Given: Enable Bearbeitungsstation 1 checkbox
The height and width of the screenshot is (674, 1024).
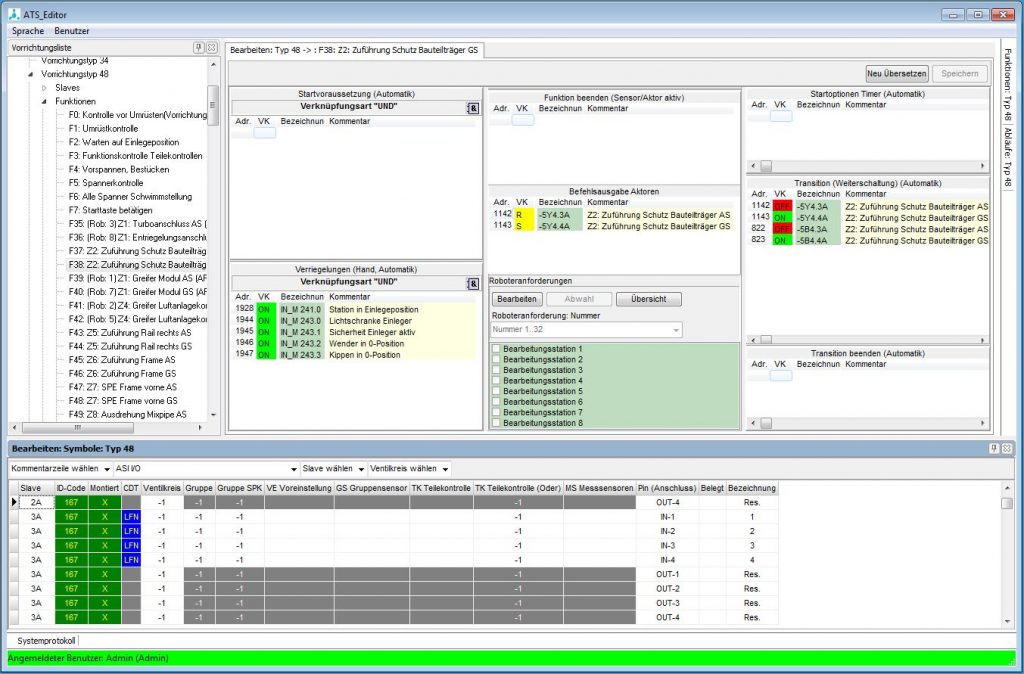Looking at the screenshot, I should pyautogui.click(x=497, y=349).
